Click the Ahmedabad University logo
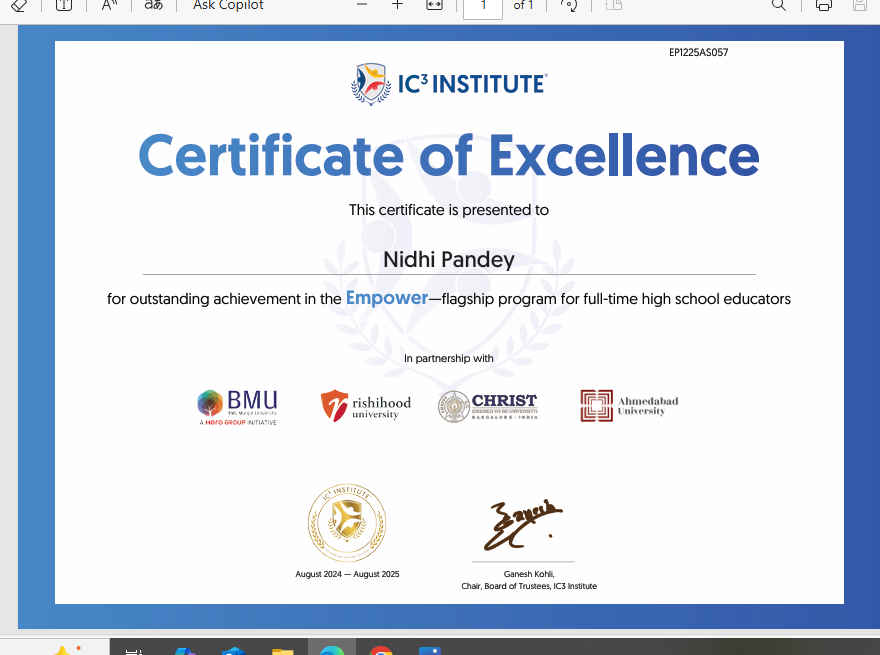 (x=629, y=405)
